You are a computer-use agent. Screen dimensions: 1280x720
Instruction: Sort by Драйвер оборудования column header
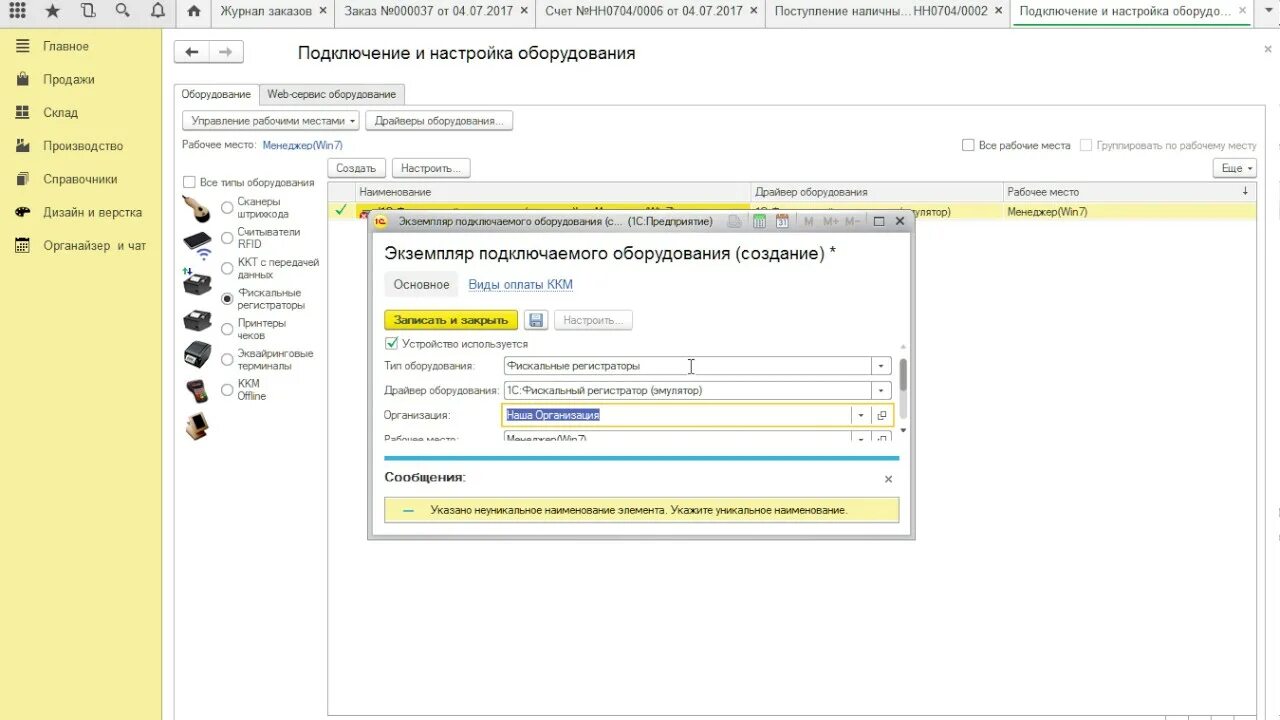(877, 192)
